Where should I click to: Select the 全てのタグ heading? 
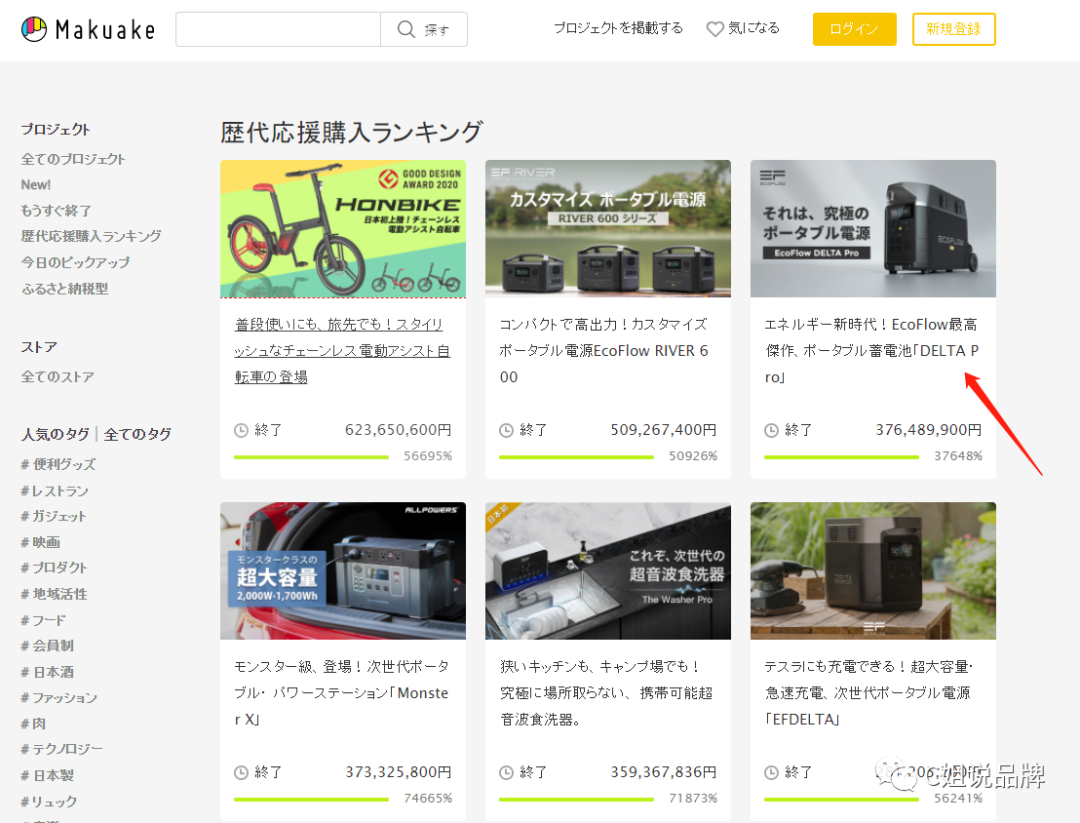point(137,434)
